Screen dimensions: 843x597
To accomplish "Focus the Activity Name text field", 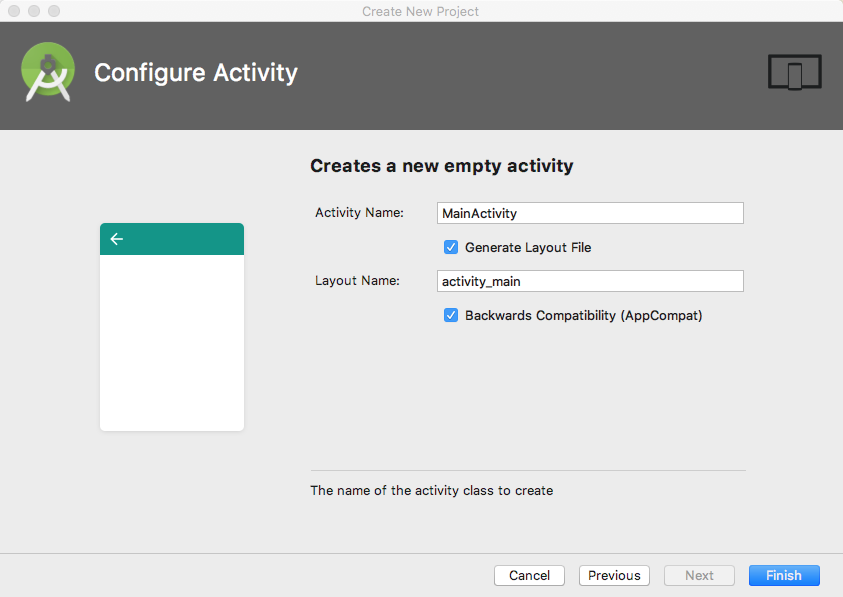I will 590,213.
